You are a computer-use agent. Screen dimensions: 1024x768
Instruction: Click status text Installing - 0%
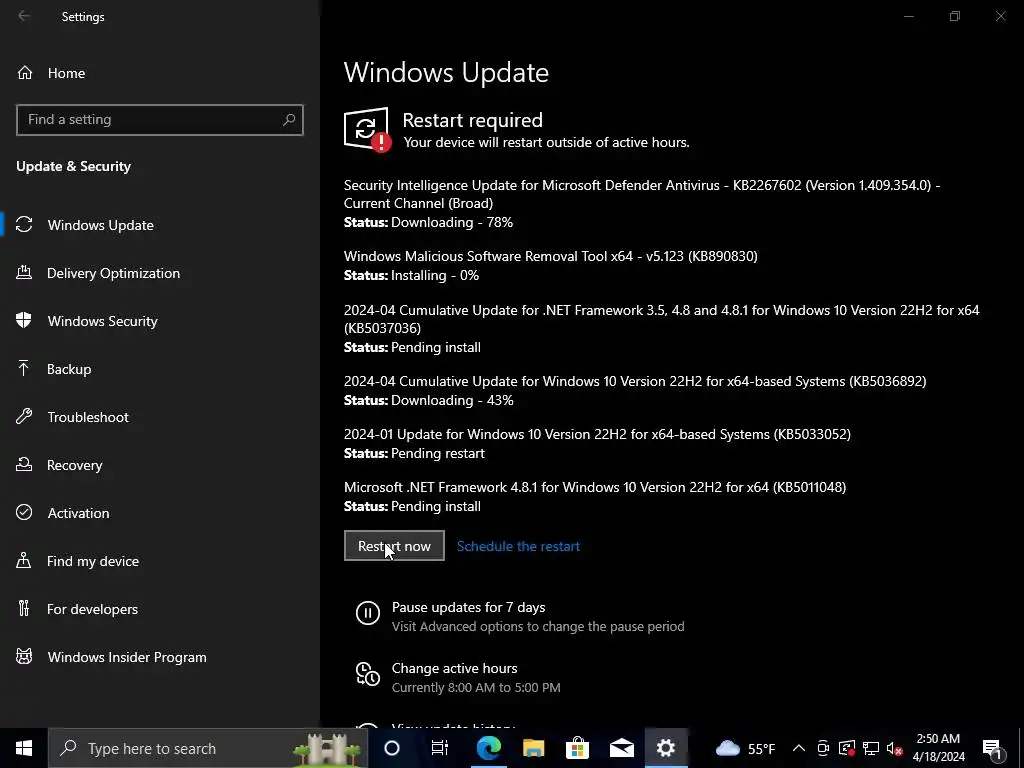point(435,275)
